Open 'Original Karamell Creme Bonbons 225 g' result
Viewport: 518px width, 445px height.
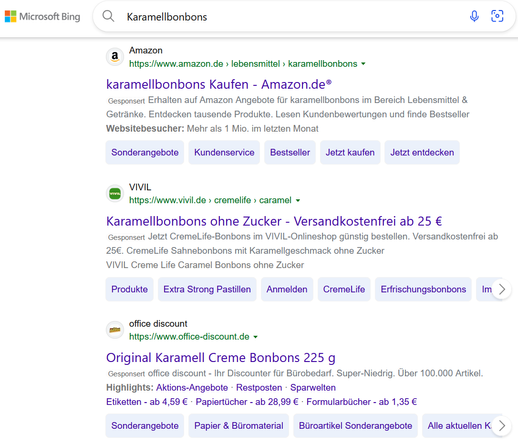click(221, 358)
